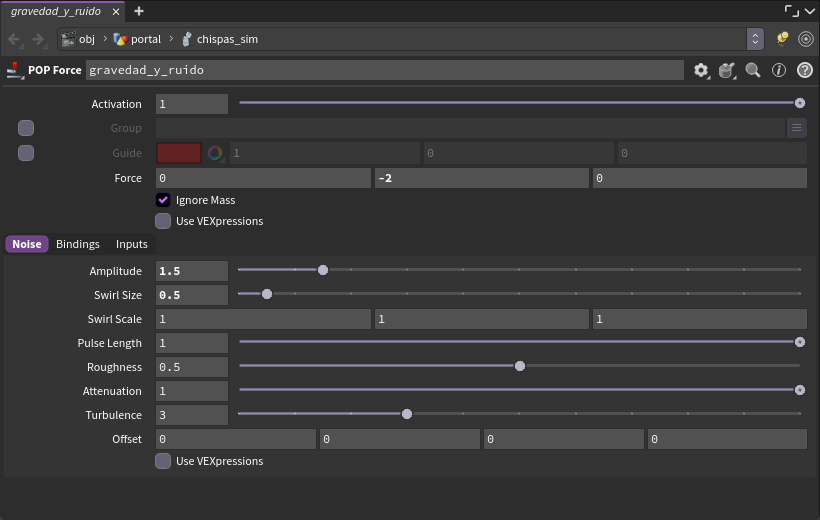Image resolution: width=820 pixels, height=520 pixels.
Task: Open the path history dropdown arrows
Action: click(x=755, y=39)
